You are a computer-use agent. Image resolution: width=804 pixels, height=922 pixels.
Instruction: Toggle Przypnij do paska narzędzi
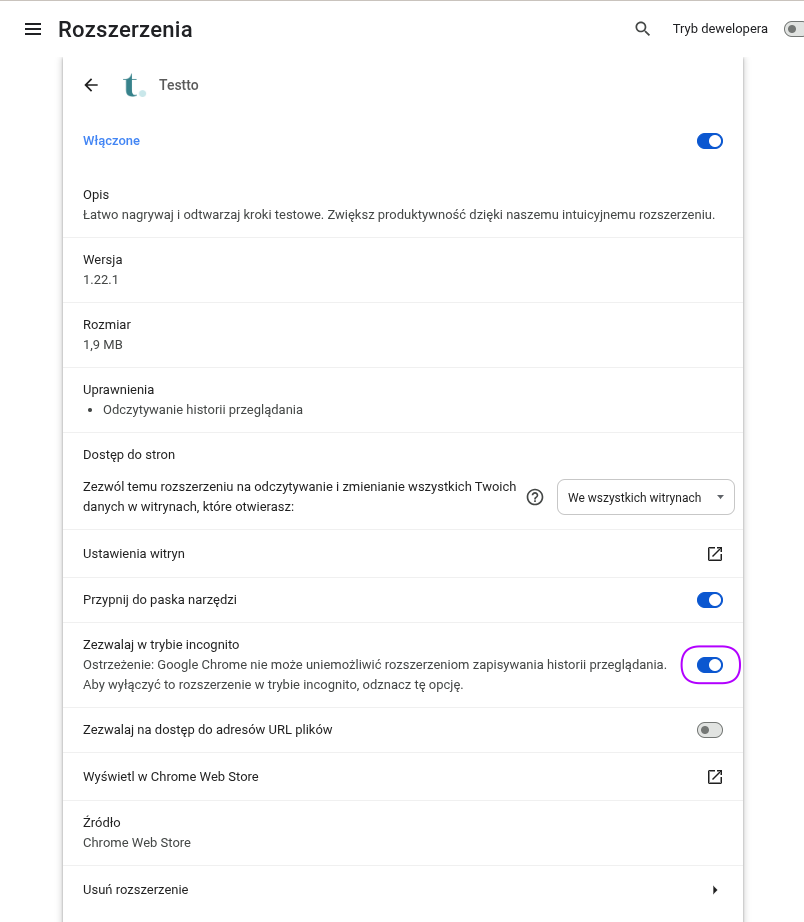coord(709,600)
